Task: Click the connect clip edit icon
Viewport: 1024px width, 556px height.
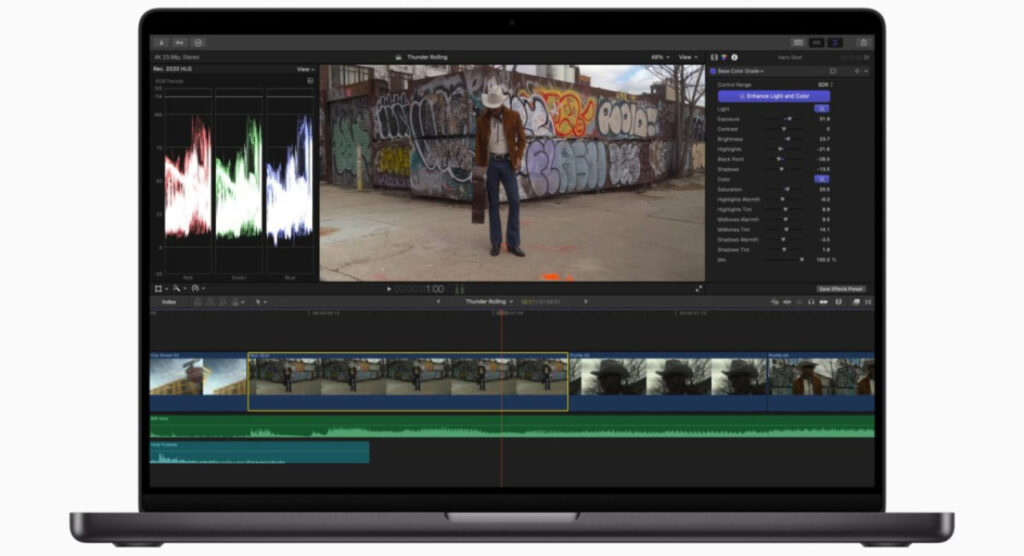Action: [x=197, y=302]
